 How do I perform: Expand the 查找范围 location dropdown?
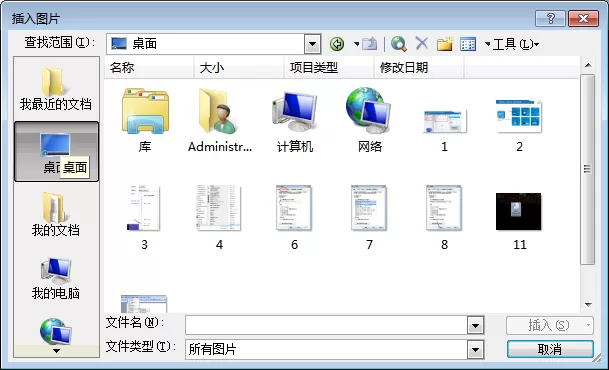tap(312, 44)
